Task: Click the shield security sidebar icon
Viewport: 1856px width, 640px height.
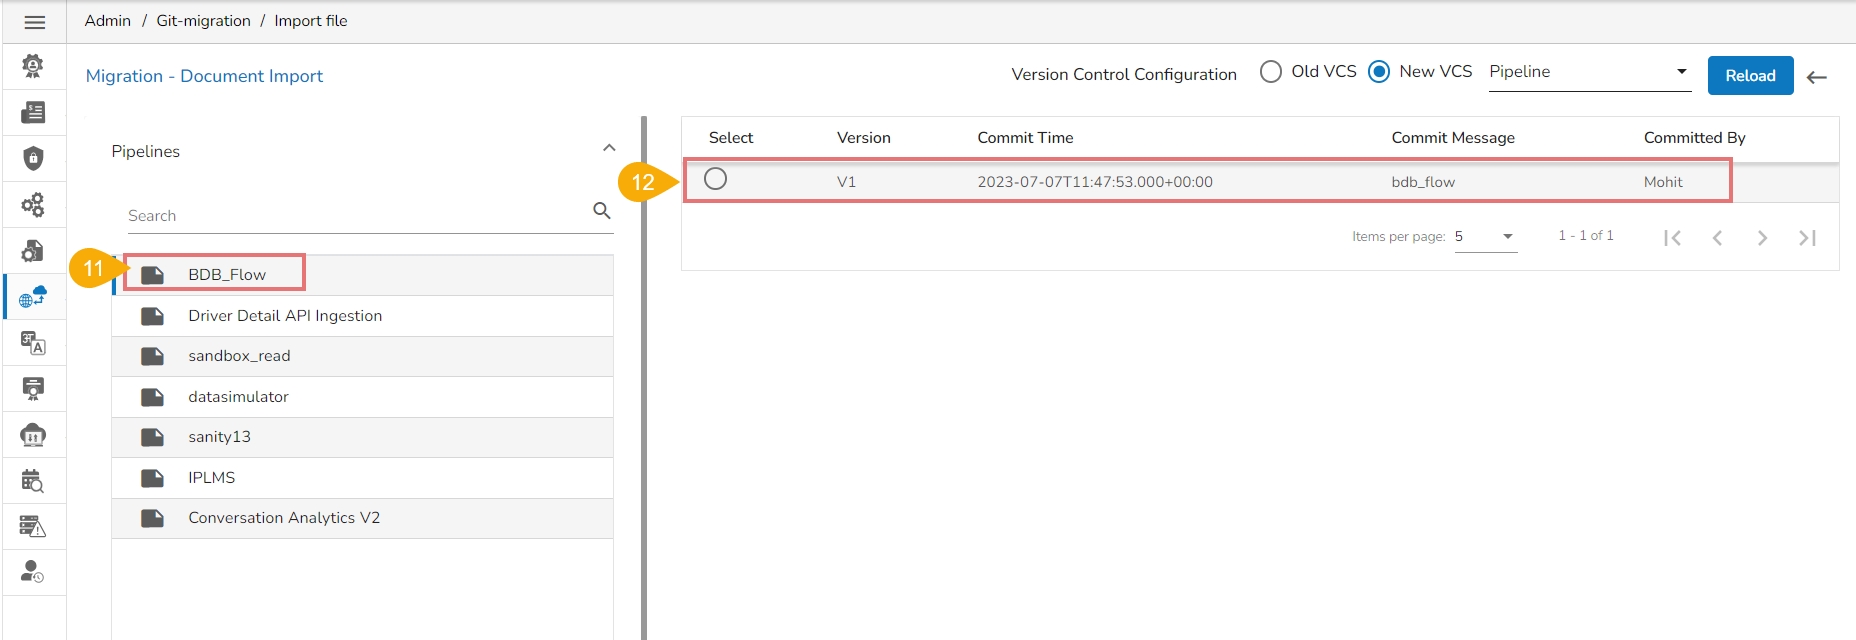Action: click(x=33, y=158)
